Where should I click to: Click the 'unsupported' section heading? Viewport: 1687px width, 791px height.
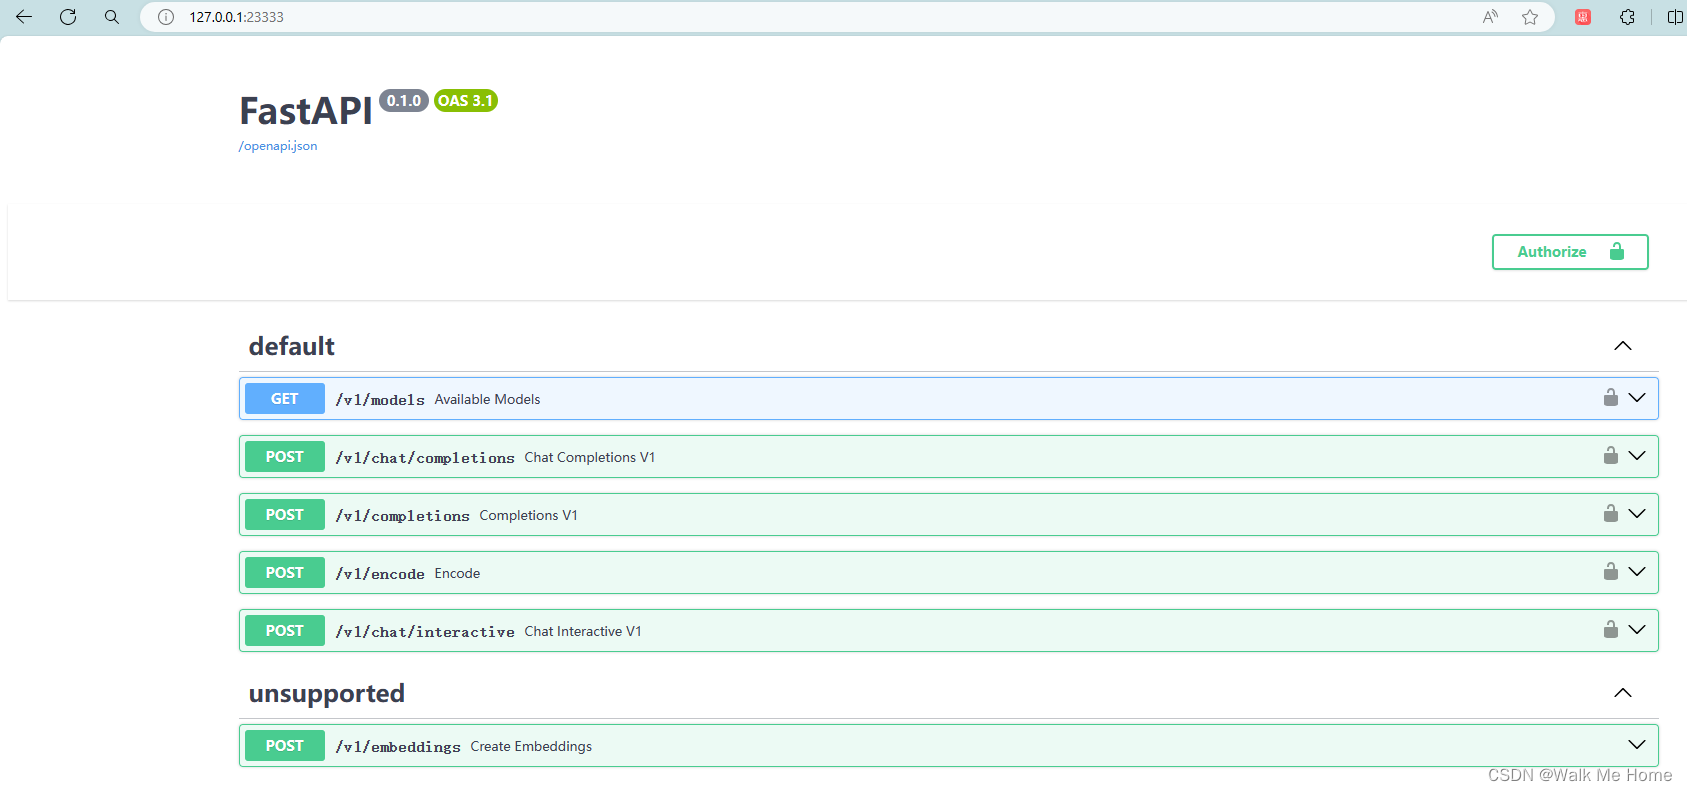click(x=327, y=694)
